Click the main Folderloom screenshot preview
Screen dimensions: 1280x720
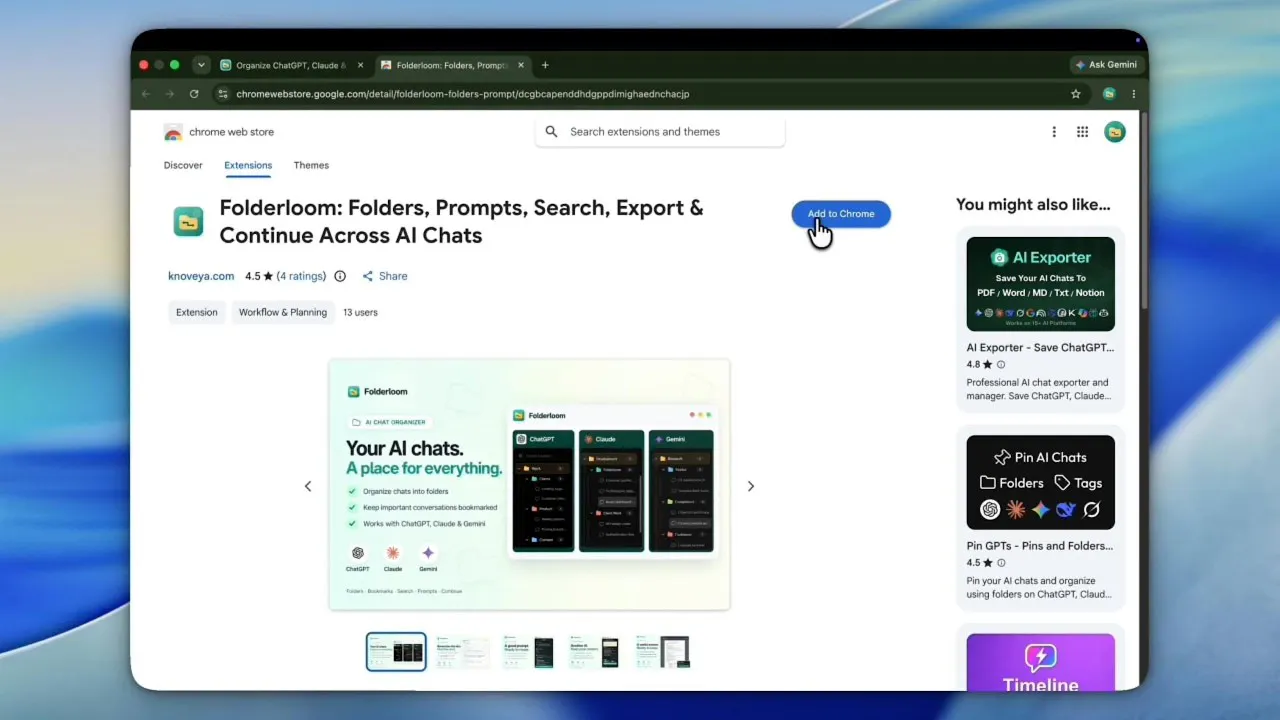tap(529, 484)
